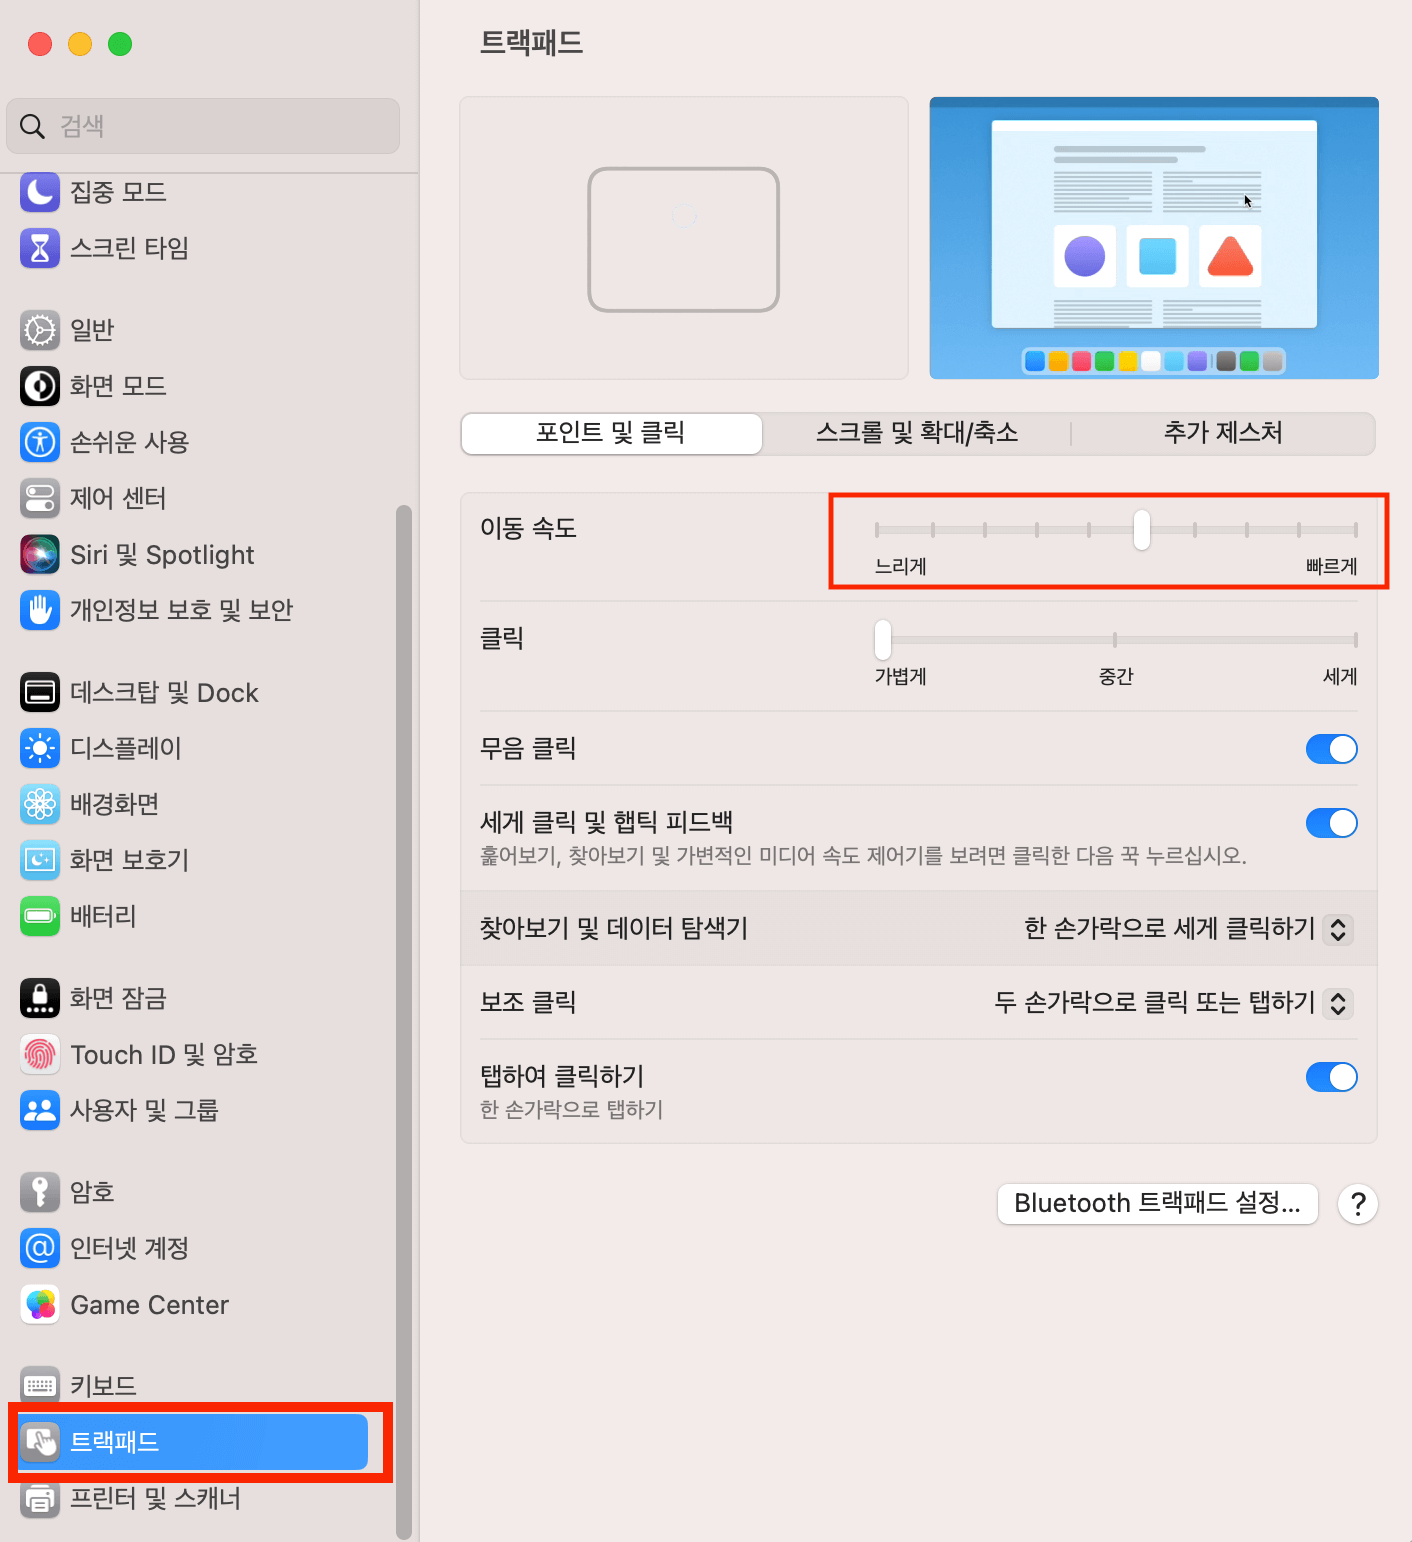Click the yellow minimize window button

80,44
